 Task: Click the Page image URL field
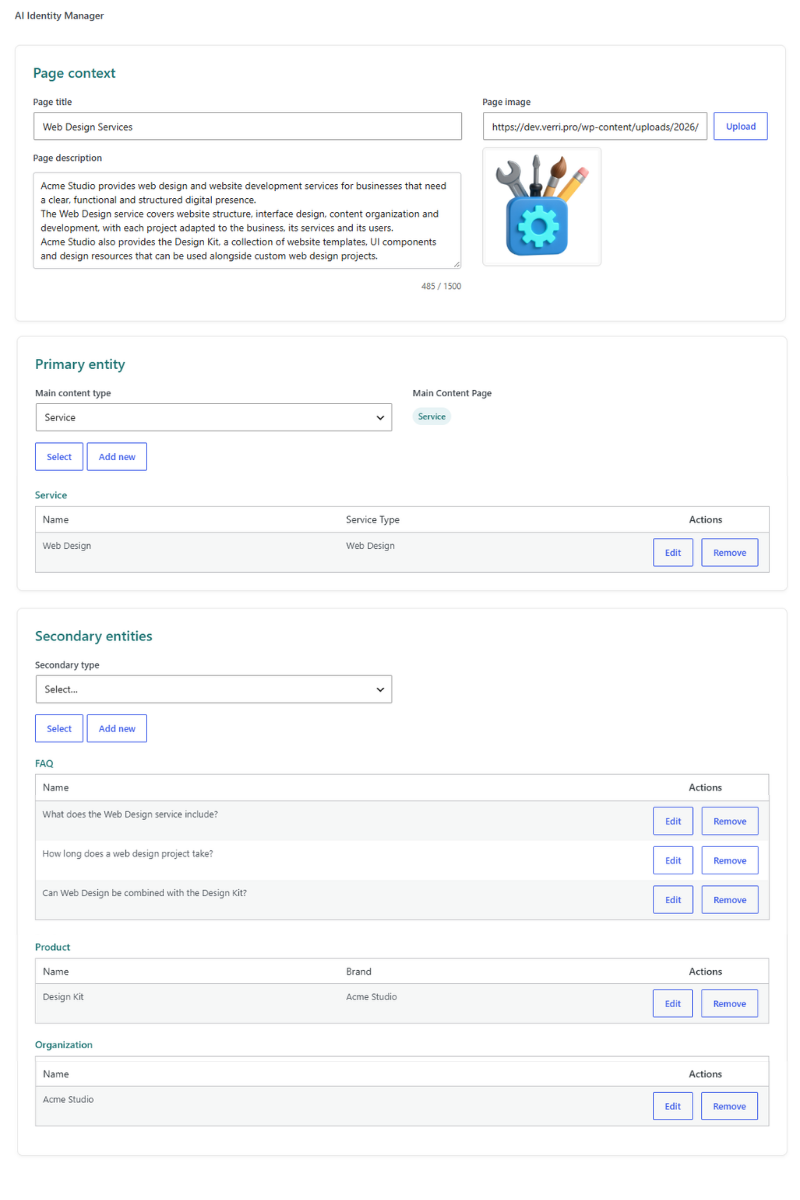pyautogui.click(x=595, y=126)
